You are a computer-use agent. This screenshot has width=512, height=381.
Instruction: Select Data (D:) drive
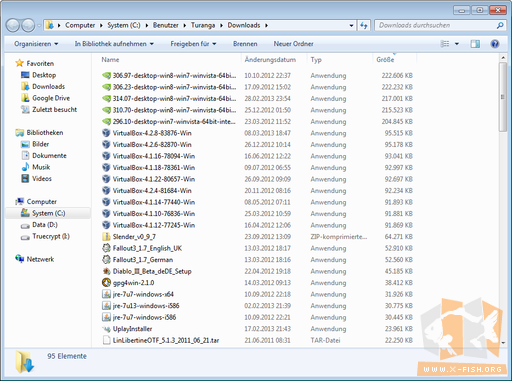45,225
